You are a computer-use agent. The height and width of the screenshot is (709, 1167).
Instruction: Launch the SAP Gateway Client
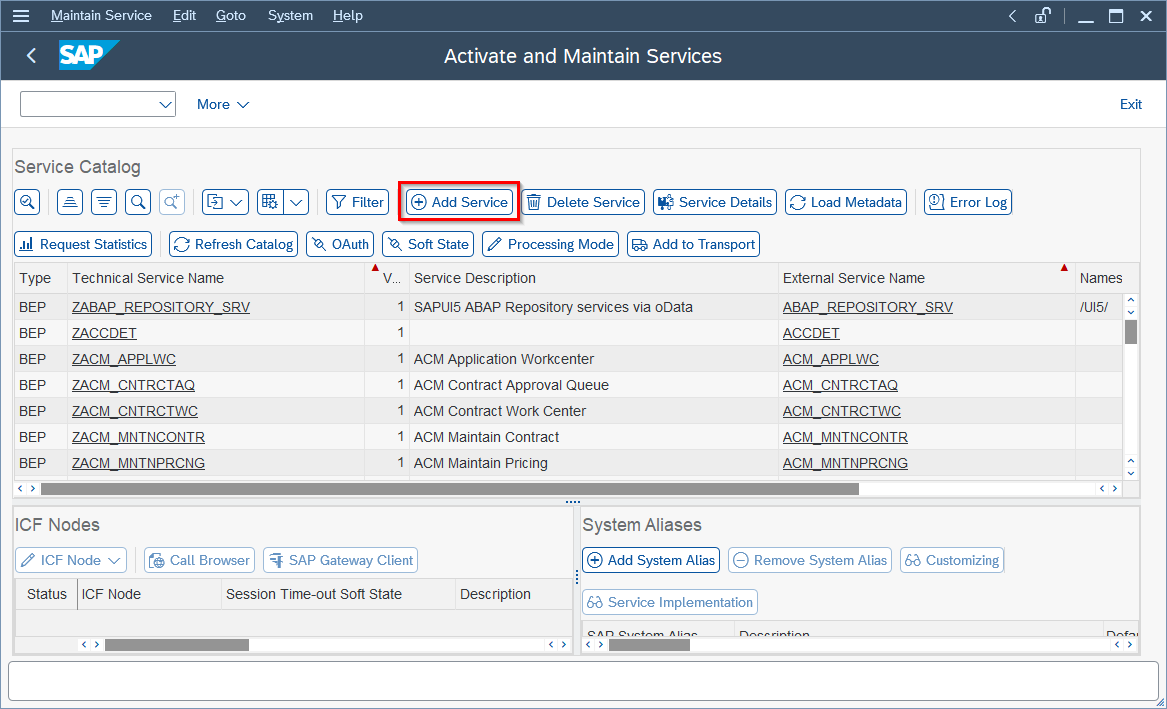tap(340, 560)
